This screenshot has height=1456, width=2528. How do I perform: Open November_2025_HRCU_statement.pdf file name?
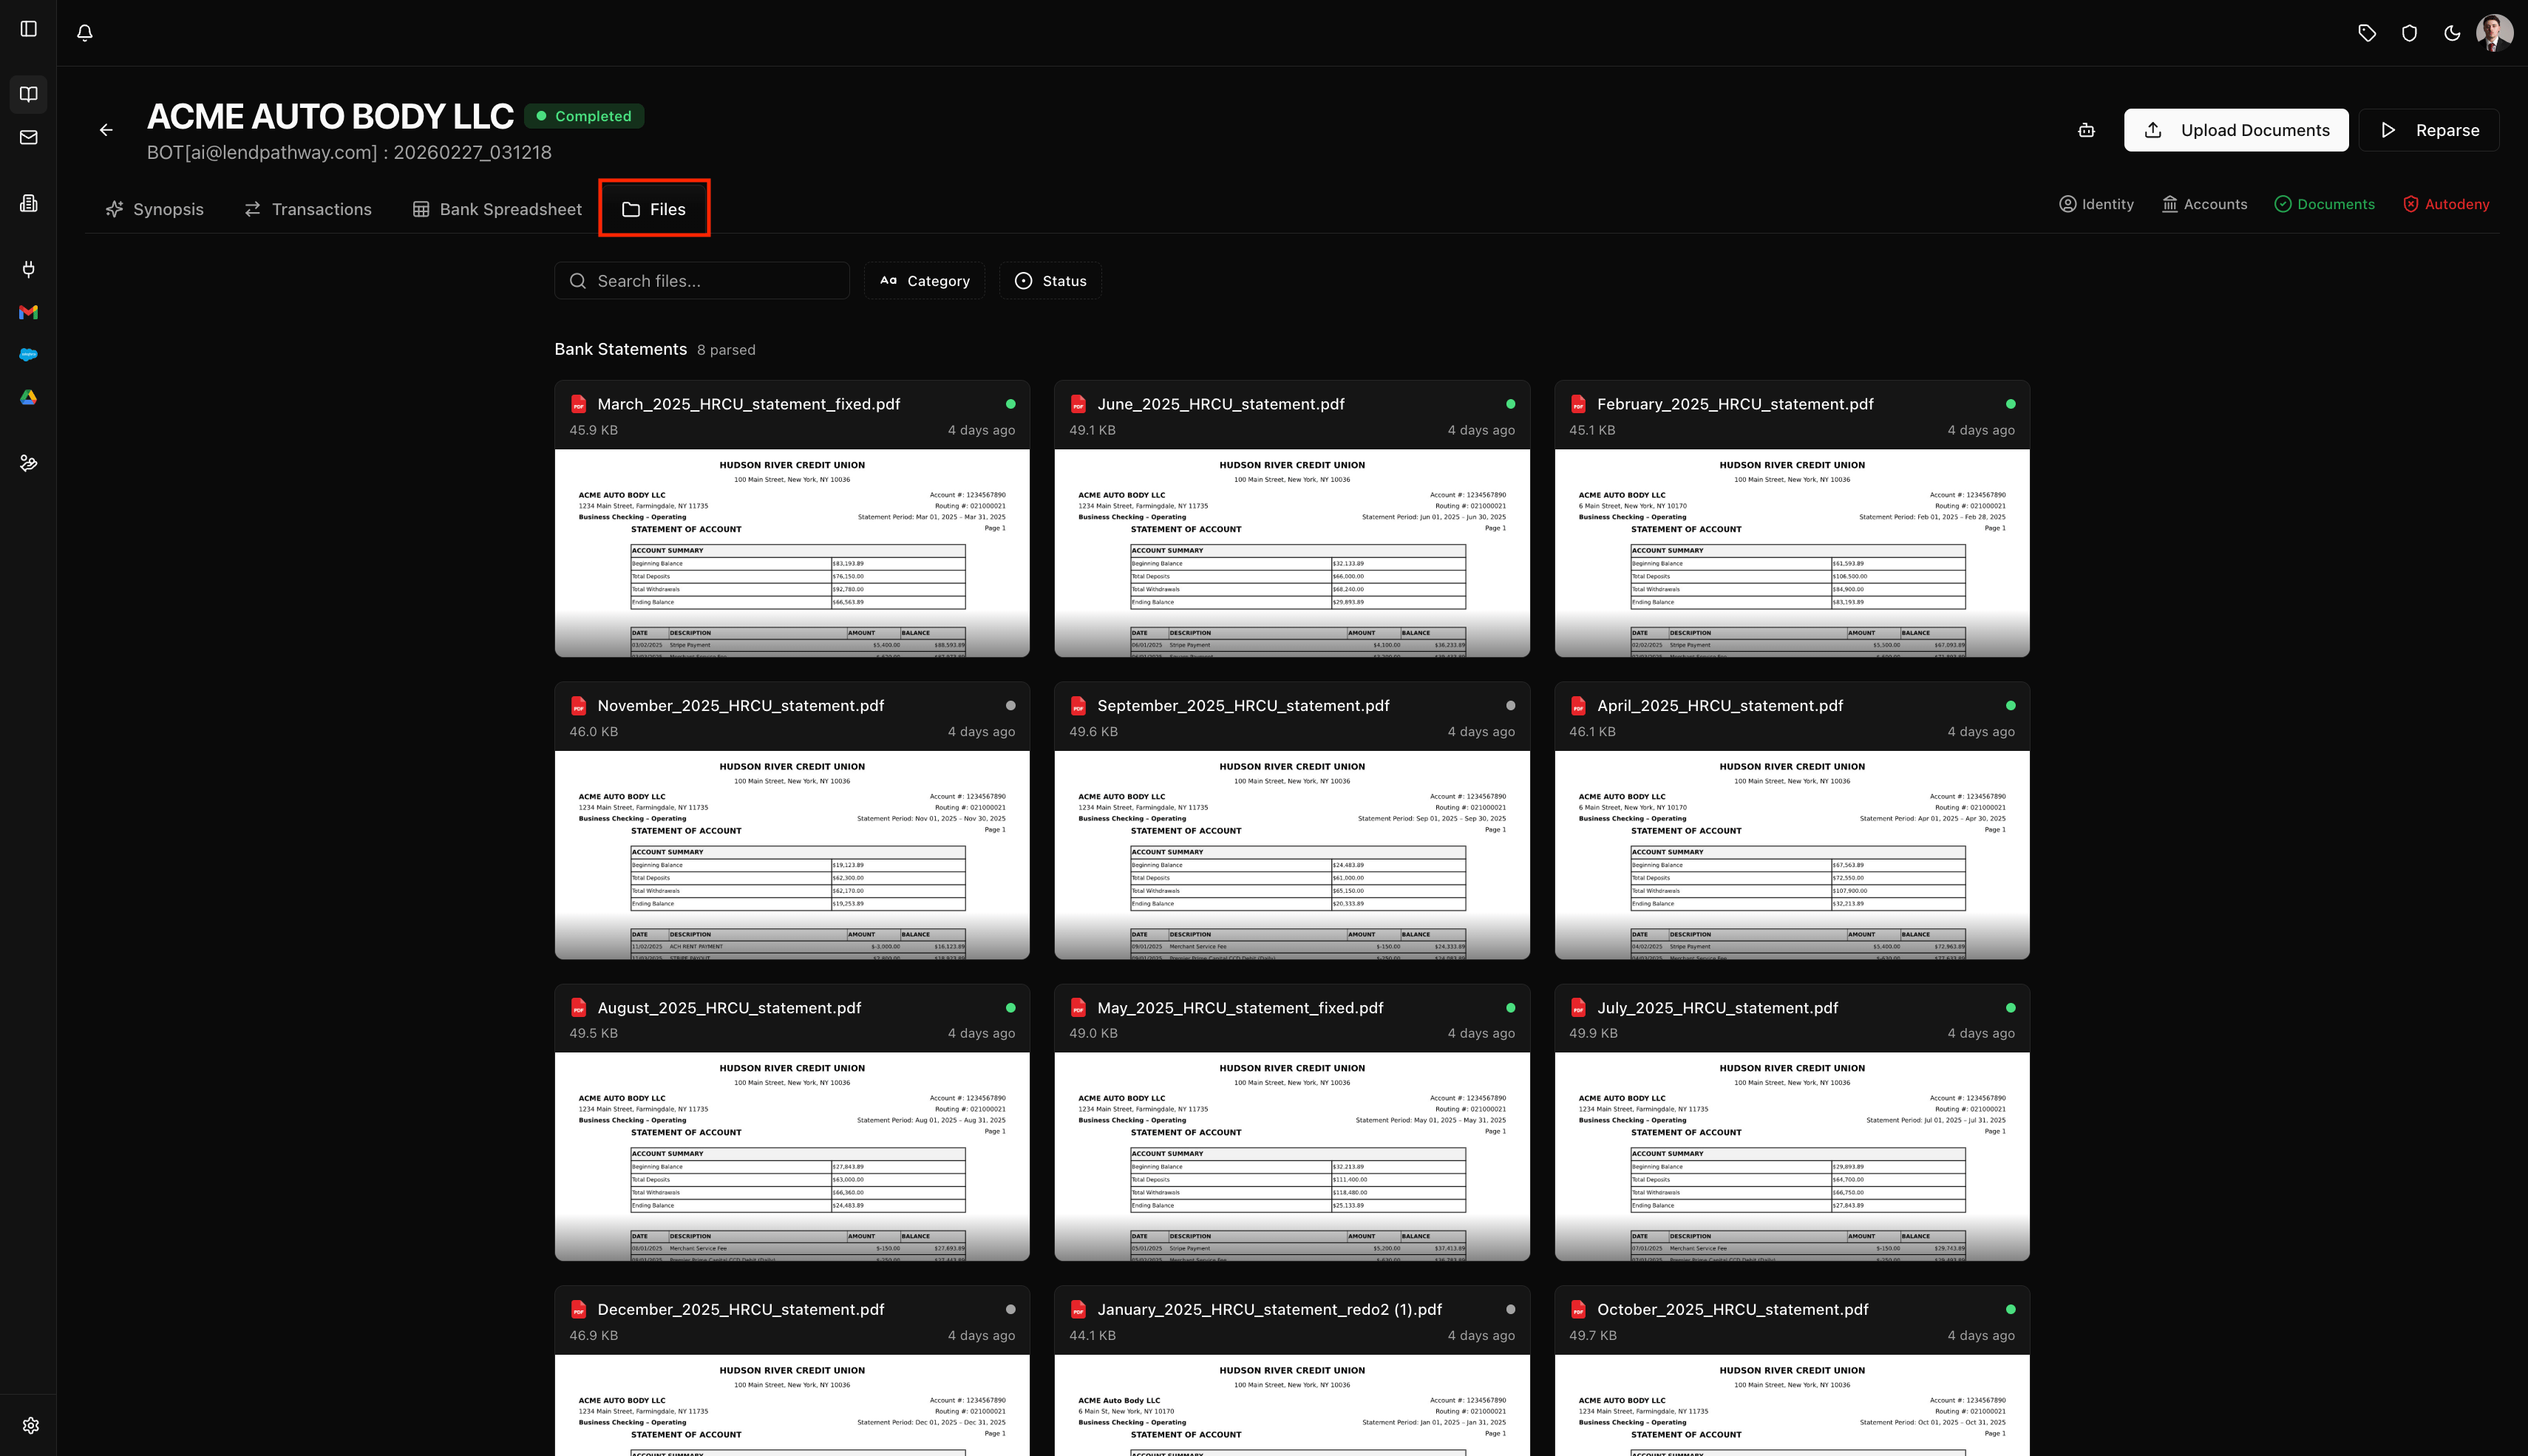(x=741, y=706)
